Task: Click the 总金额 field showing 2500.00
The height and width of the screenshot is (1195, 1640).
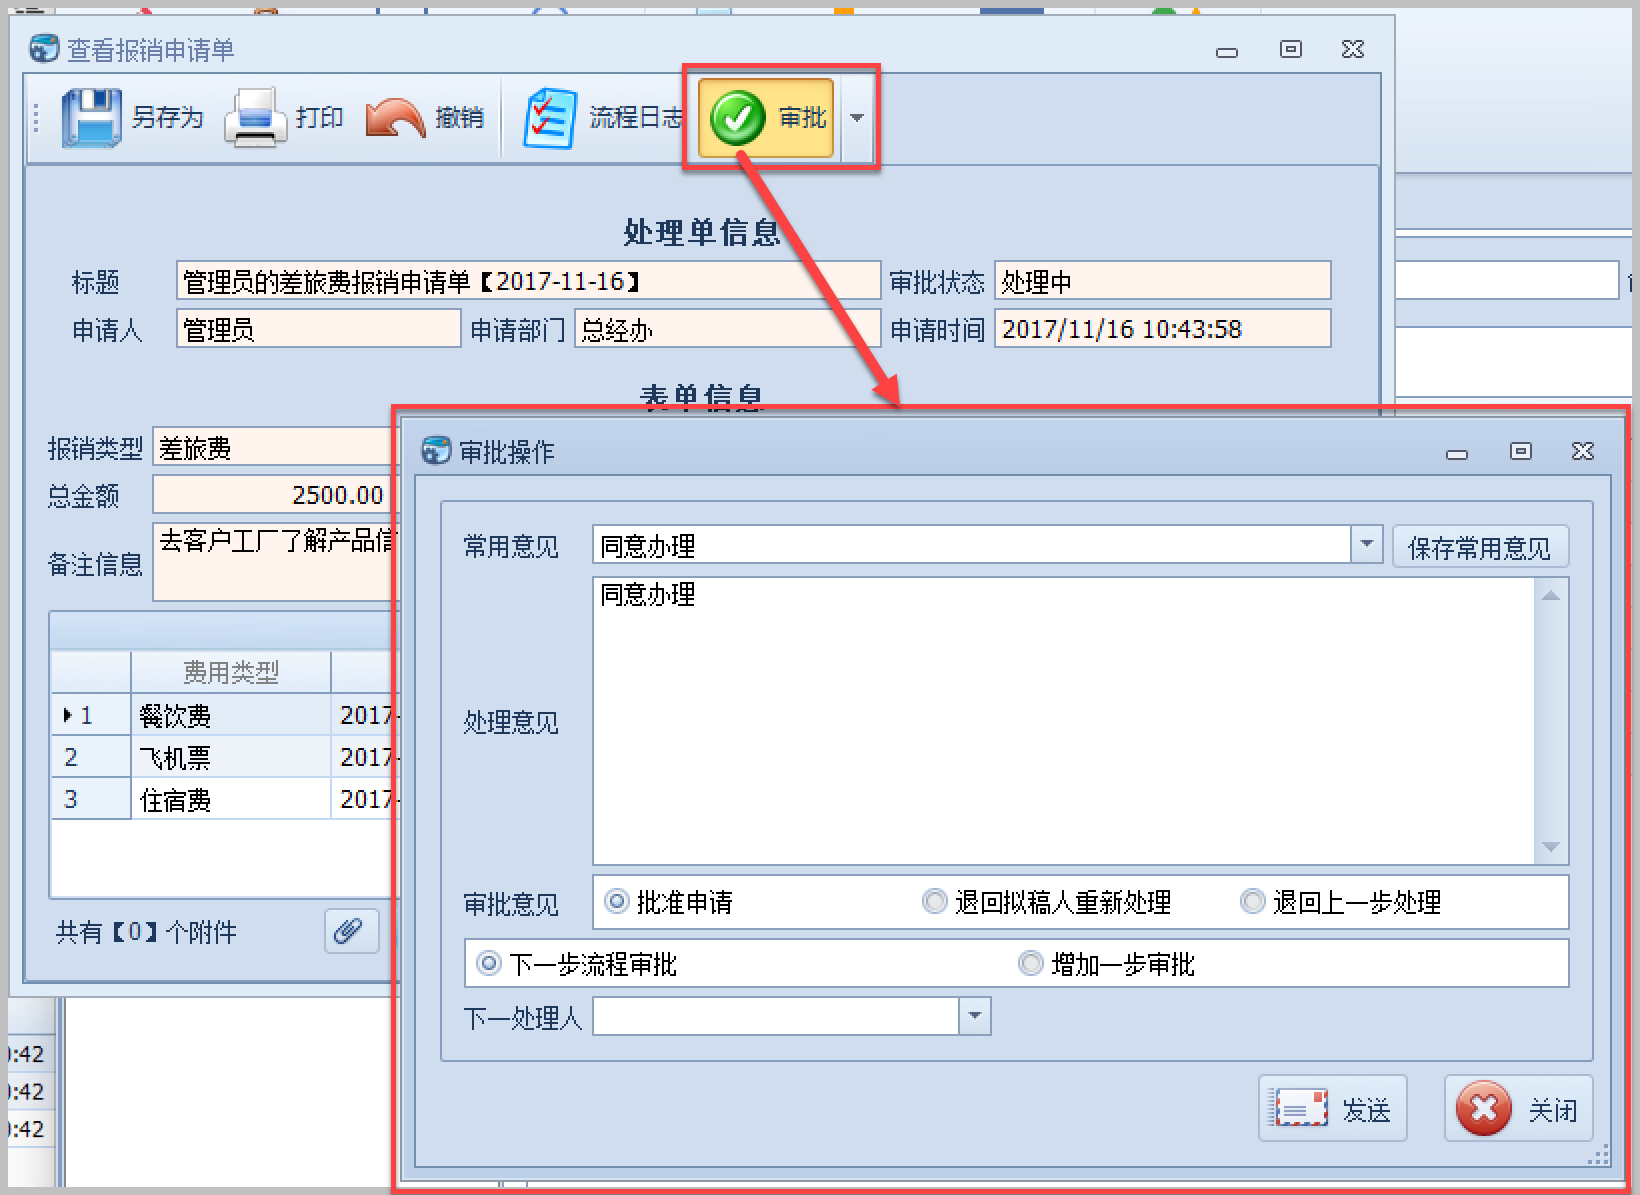Action: point(272,495)
